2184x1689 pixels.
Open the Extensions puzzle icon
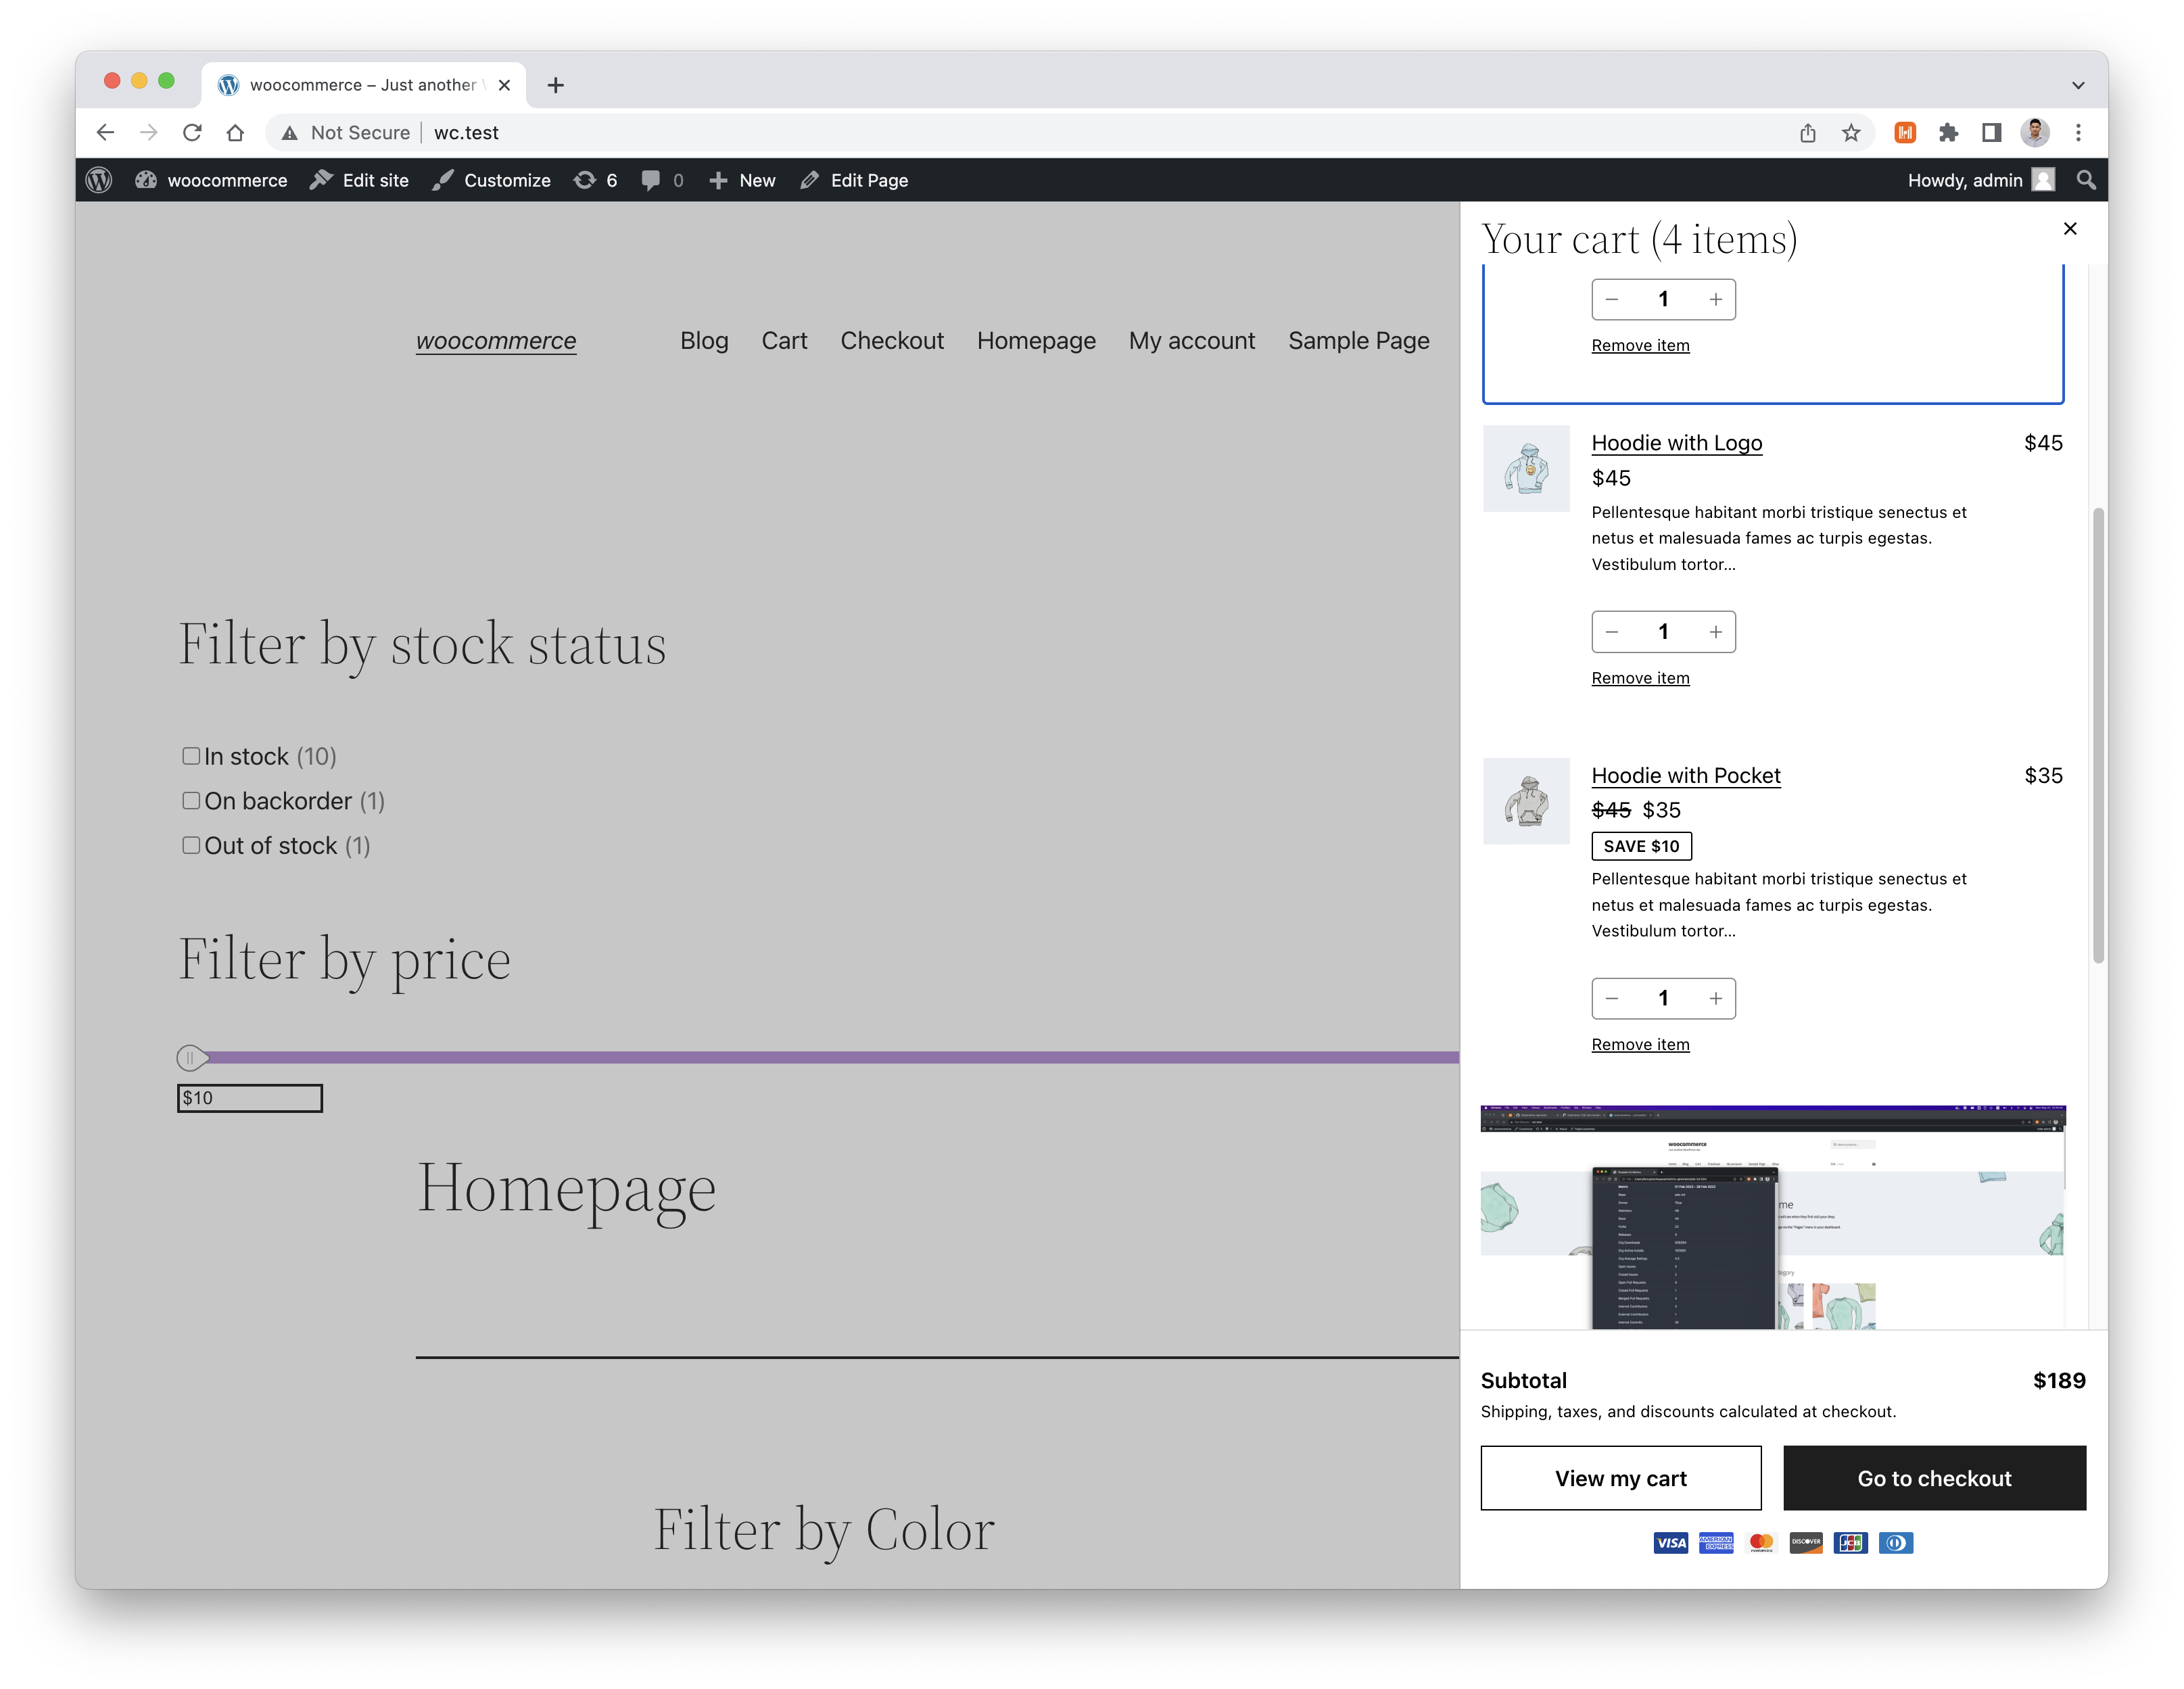(x=1948, y=132)
